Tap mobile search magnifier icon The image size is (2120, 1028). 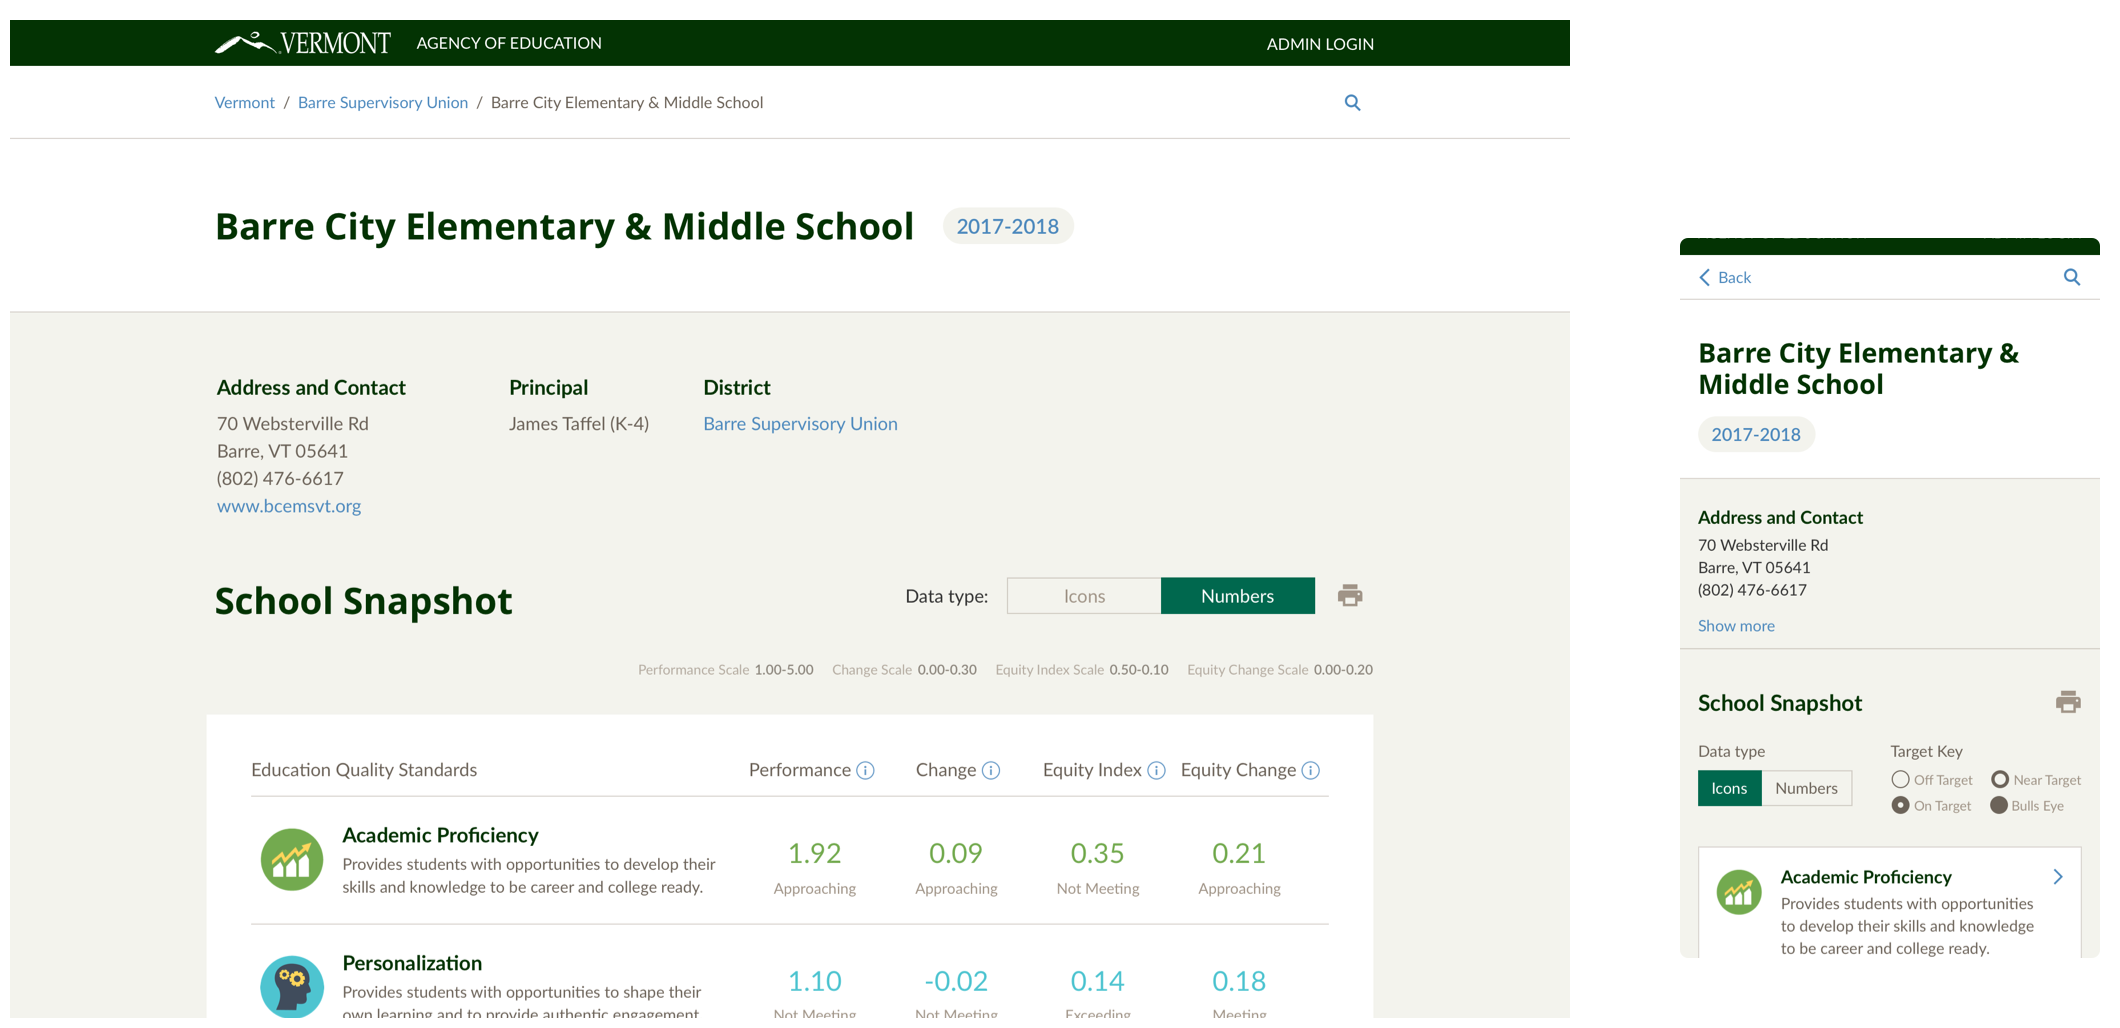click(x=2072, y=277)
